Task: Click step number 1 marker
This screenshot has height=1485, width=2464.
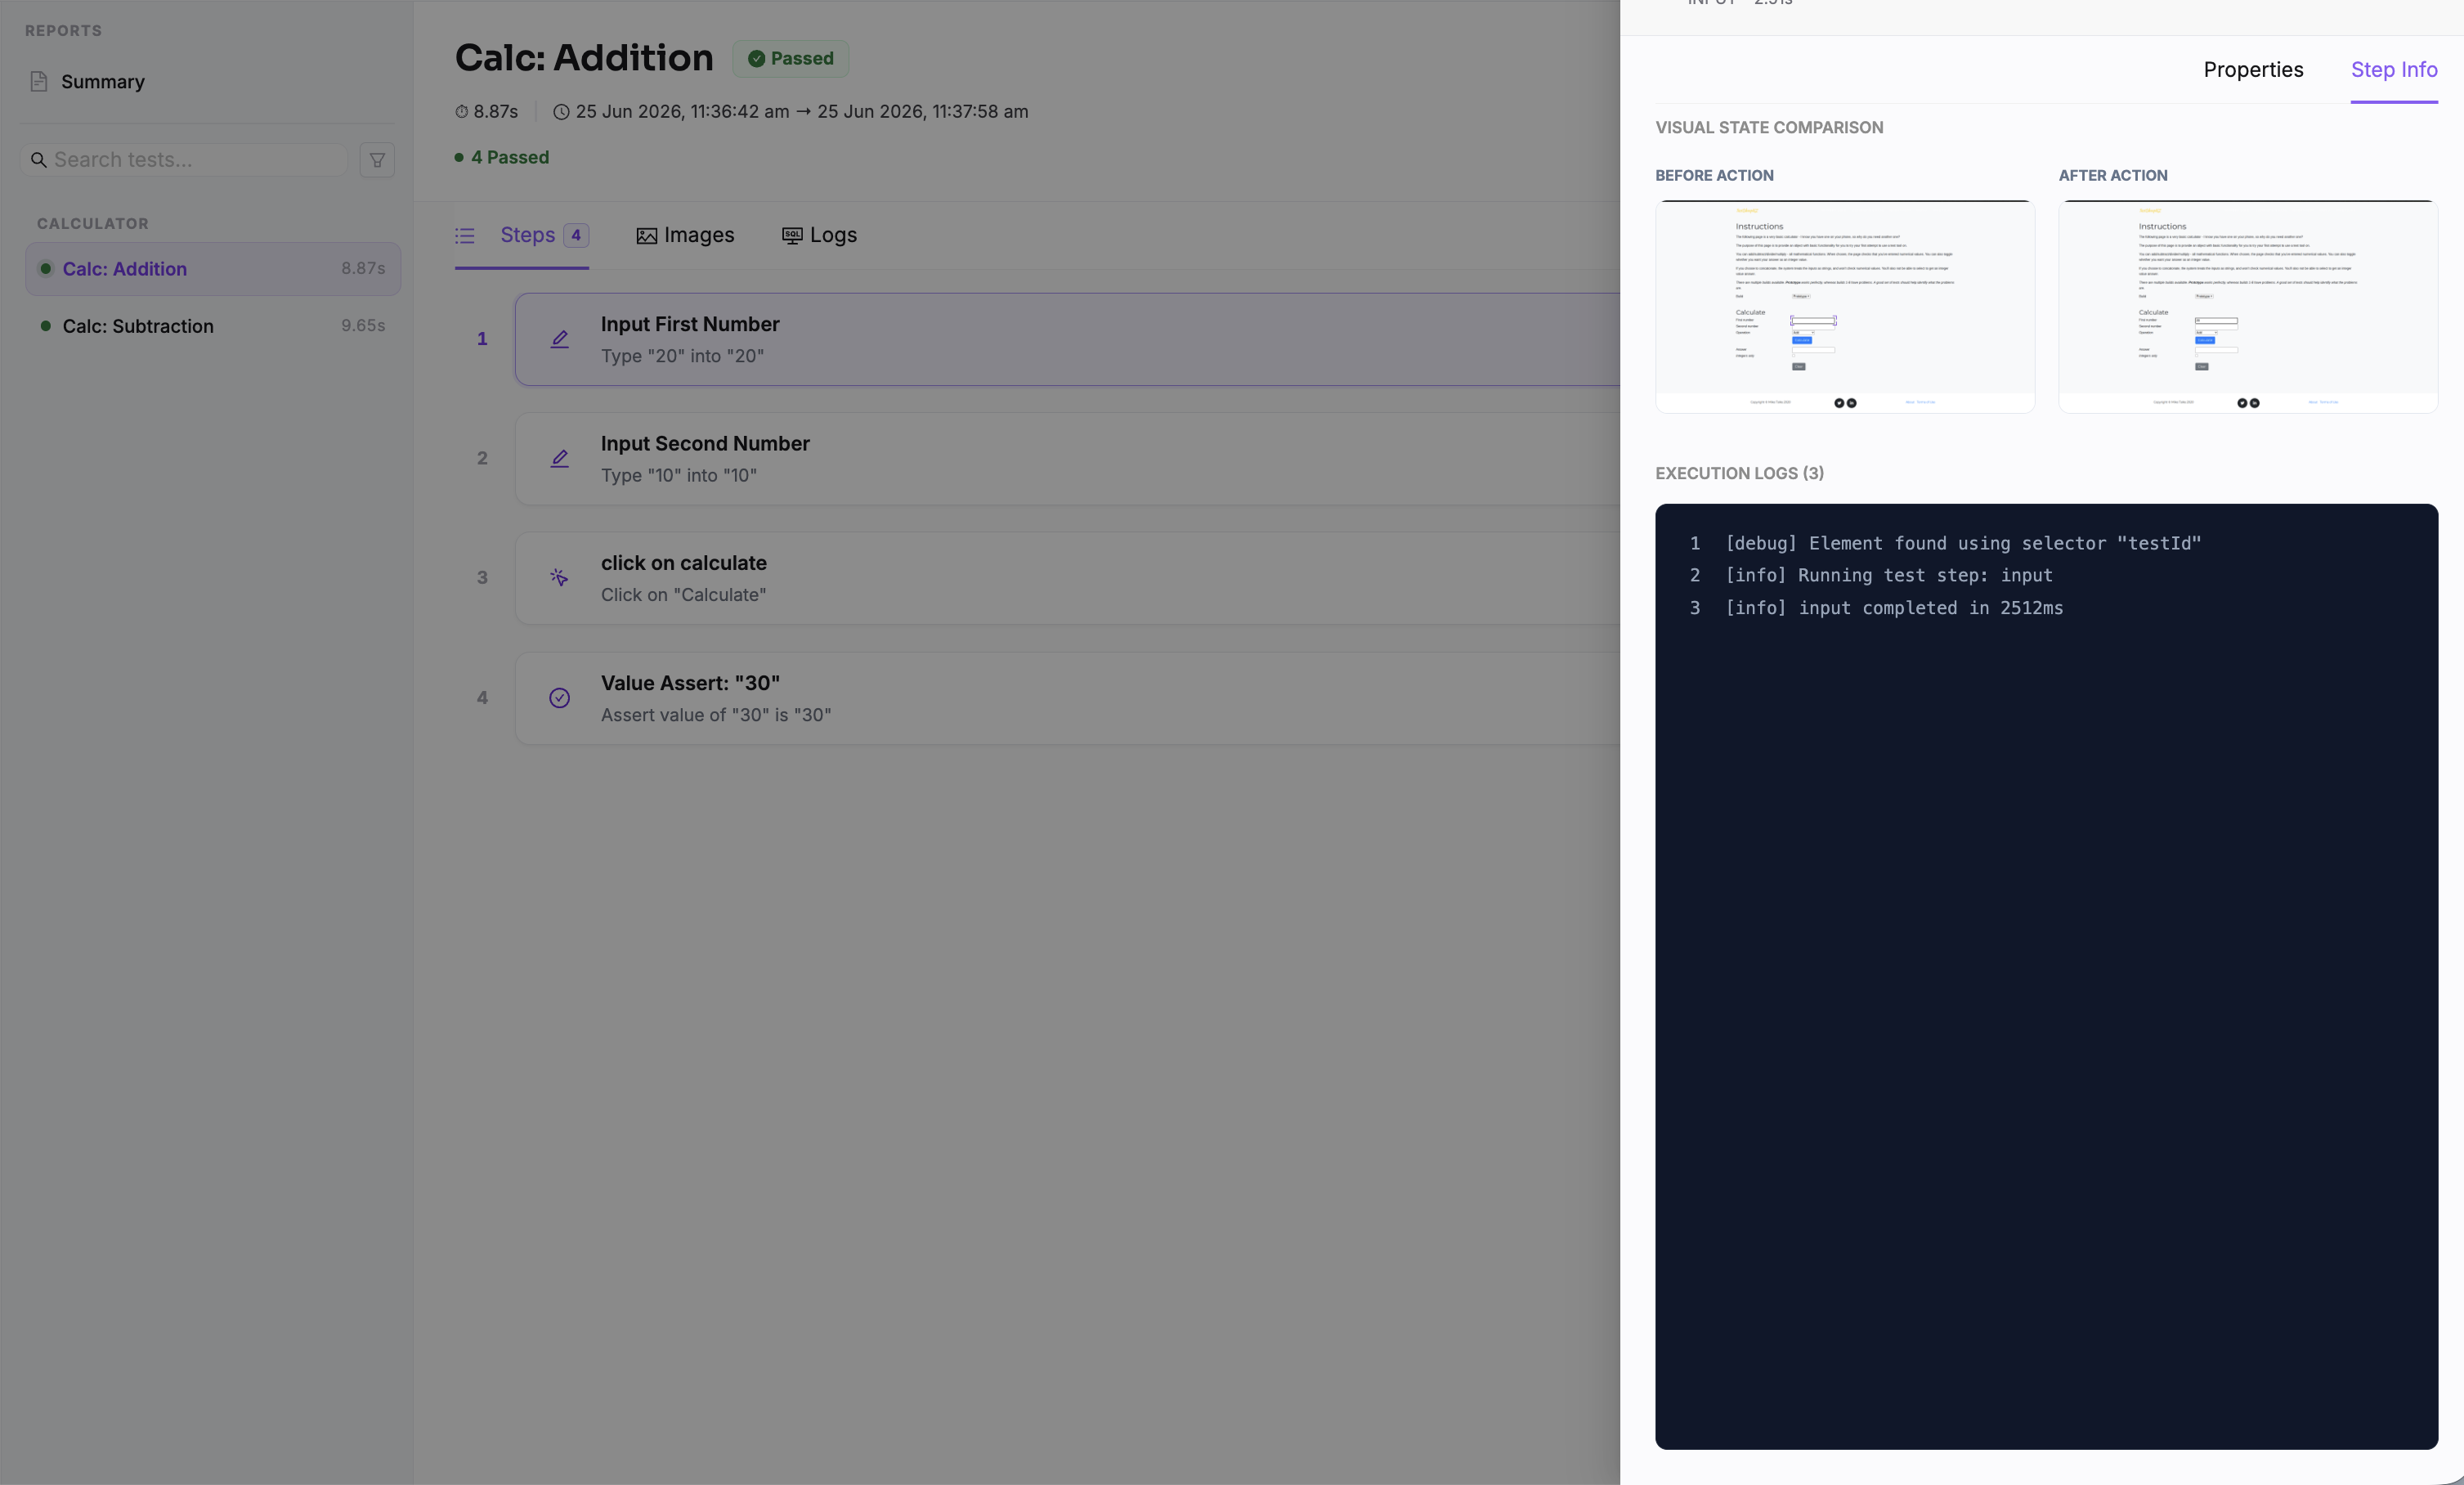Action: [482, 339]
